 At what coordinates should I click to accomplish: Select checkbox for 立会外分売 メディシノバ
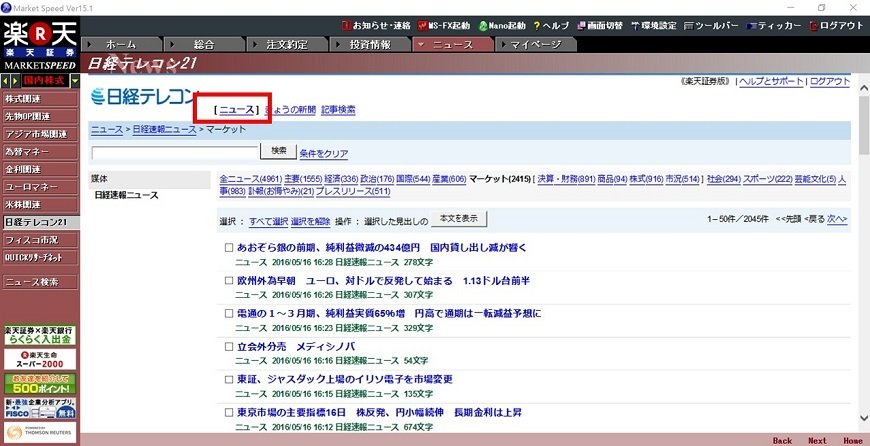pyautogui.click(x=228, y=347)
